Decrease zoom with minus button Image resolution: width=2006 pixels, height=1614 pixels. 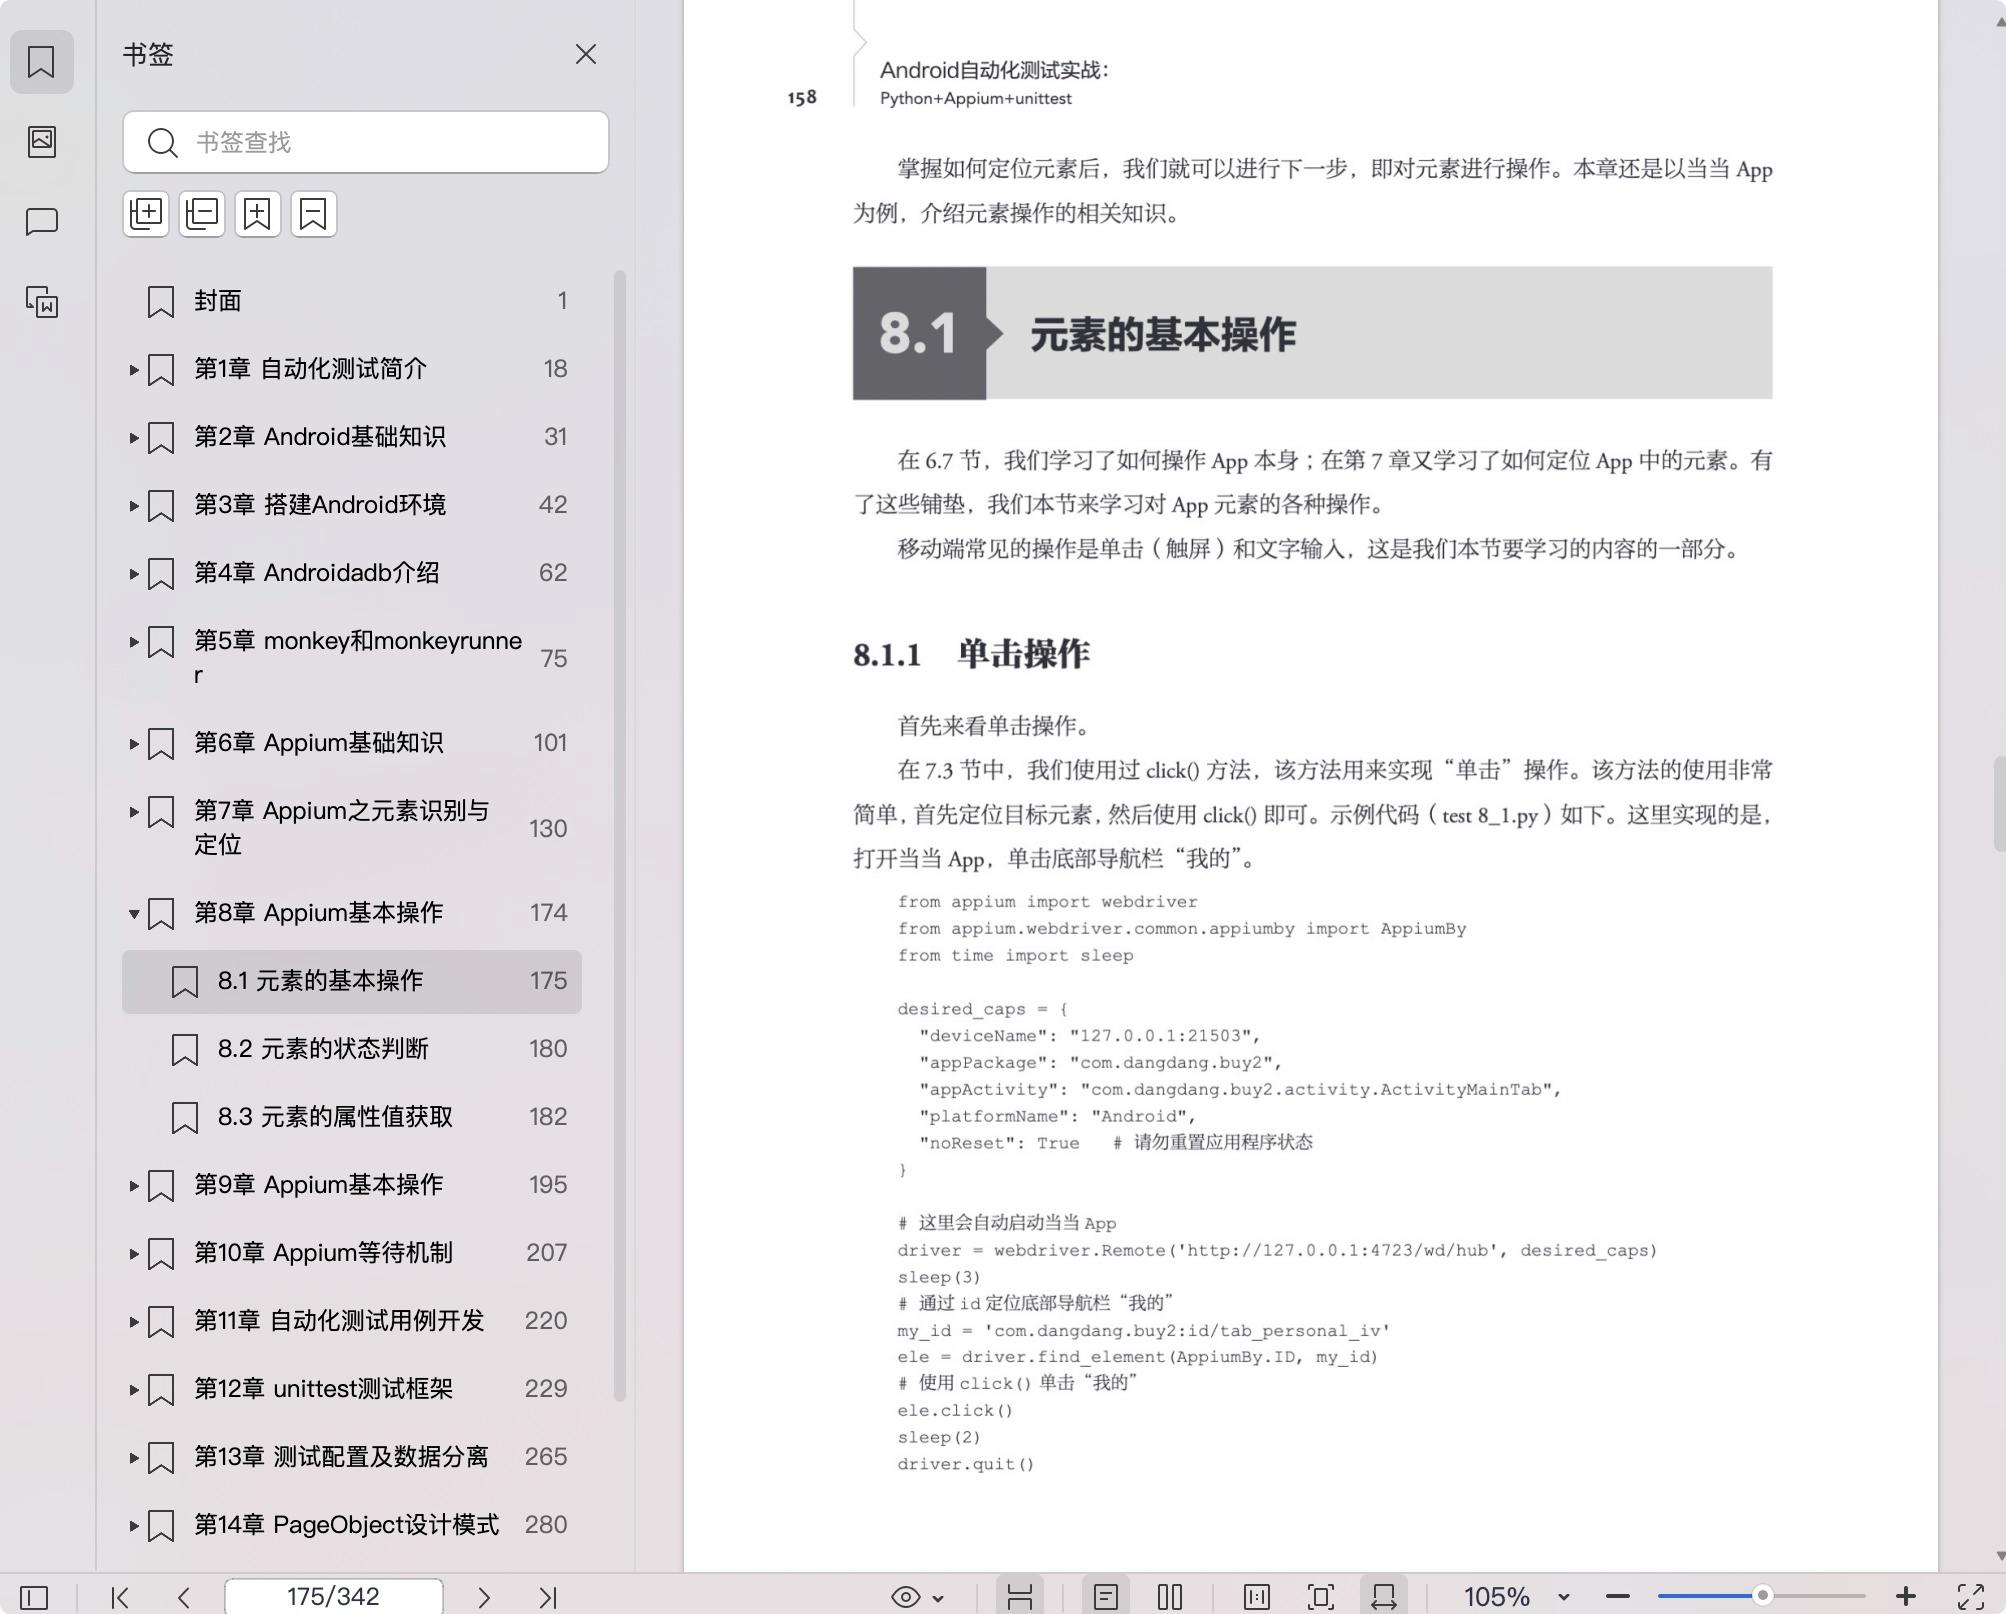tap(1618, 1597)
